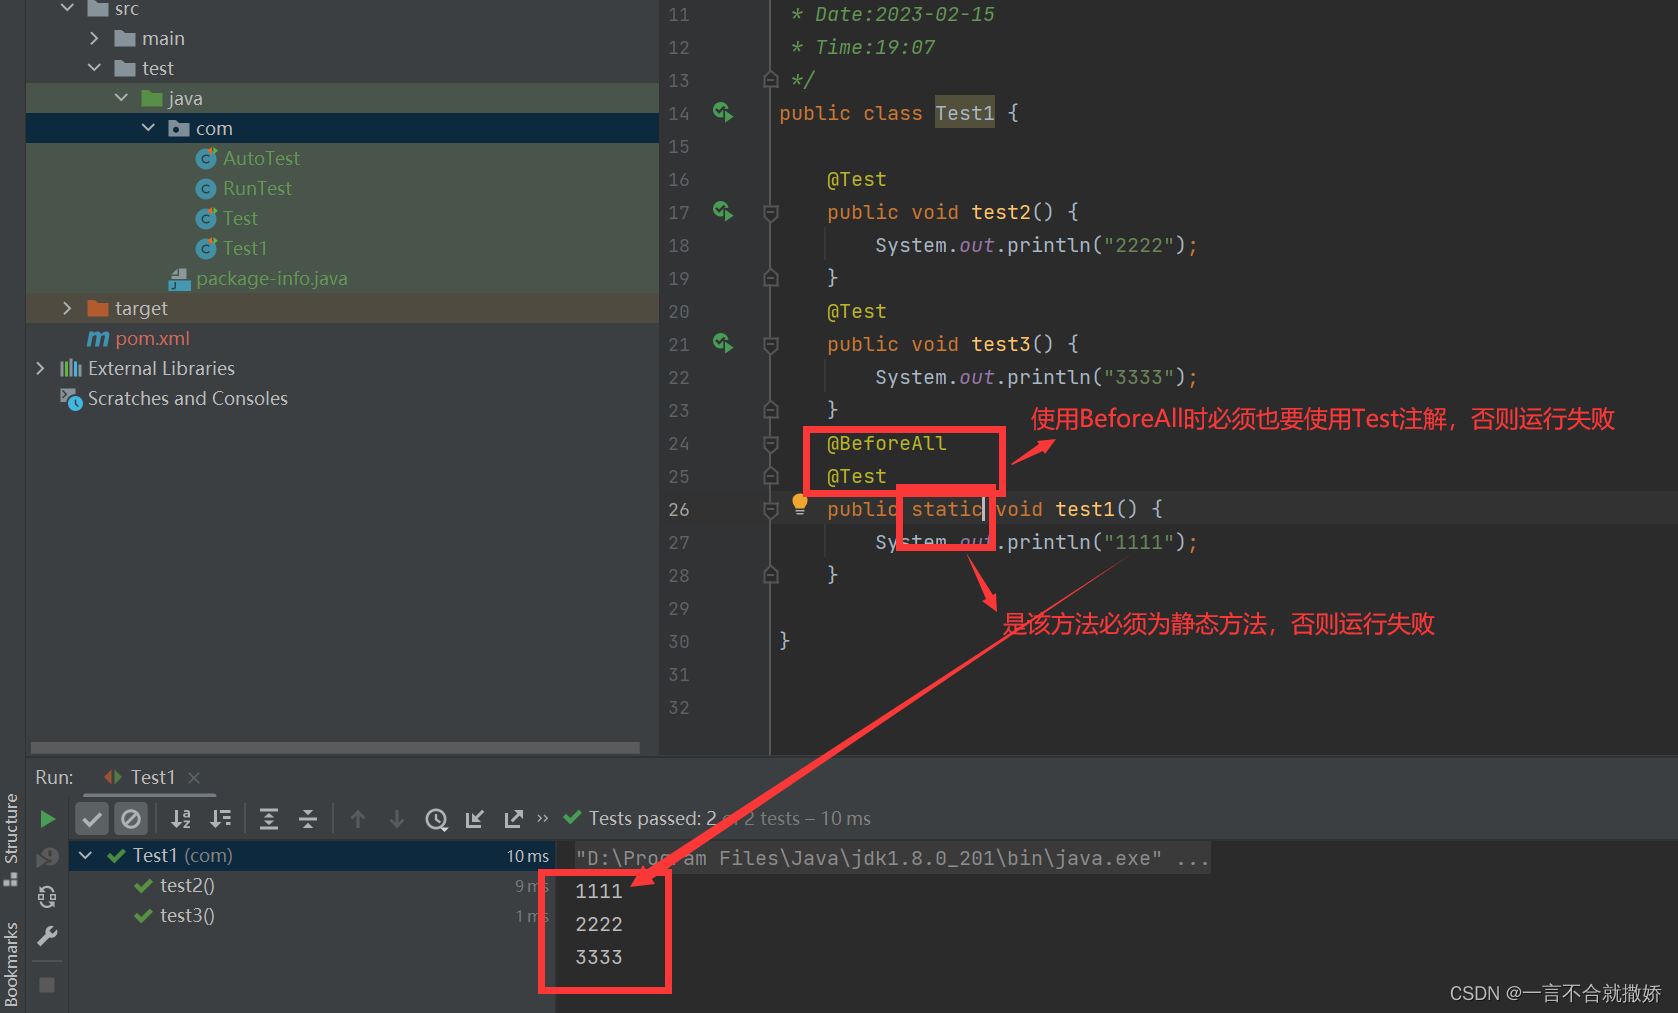1678x1013 pixels.
Task: Open test history clock icon
Action: (x=436, y=819)
